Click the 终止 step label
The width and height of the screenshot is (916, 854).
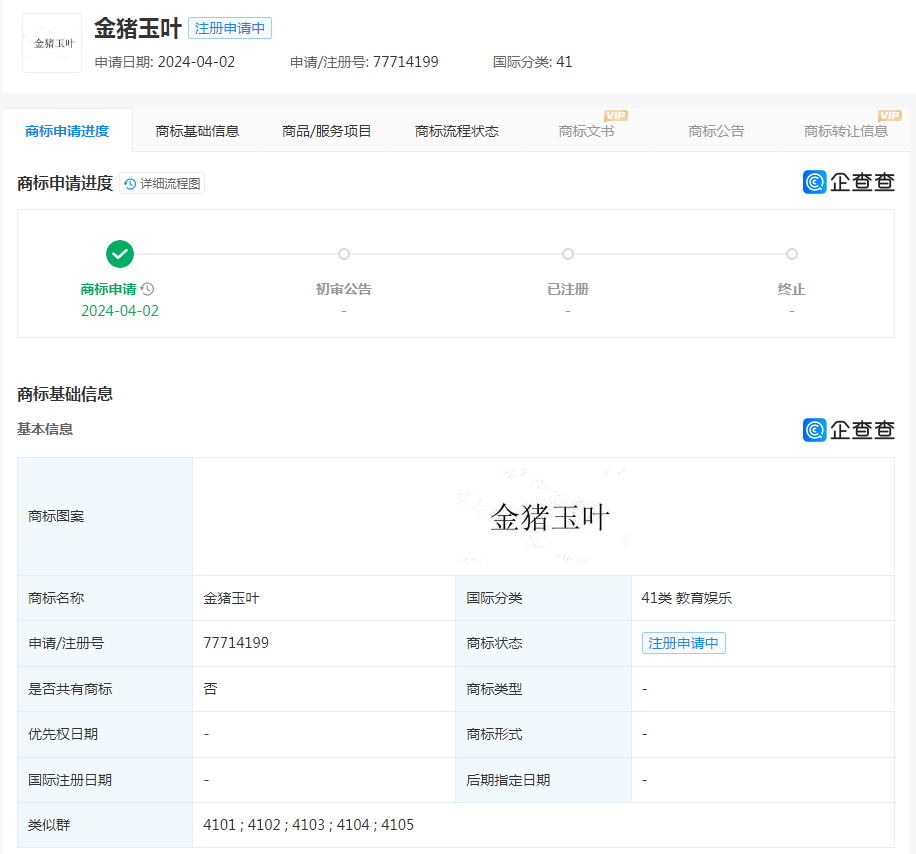pyautogui.click(x=792, y=289)
